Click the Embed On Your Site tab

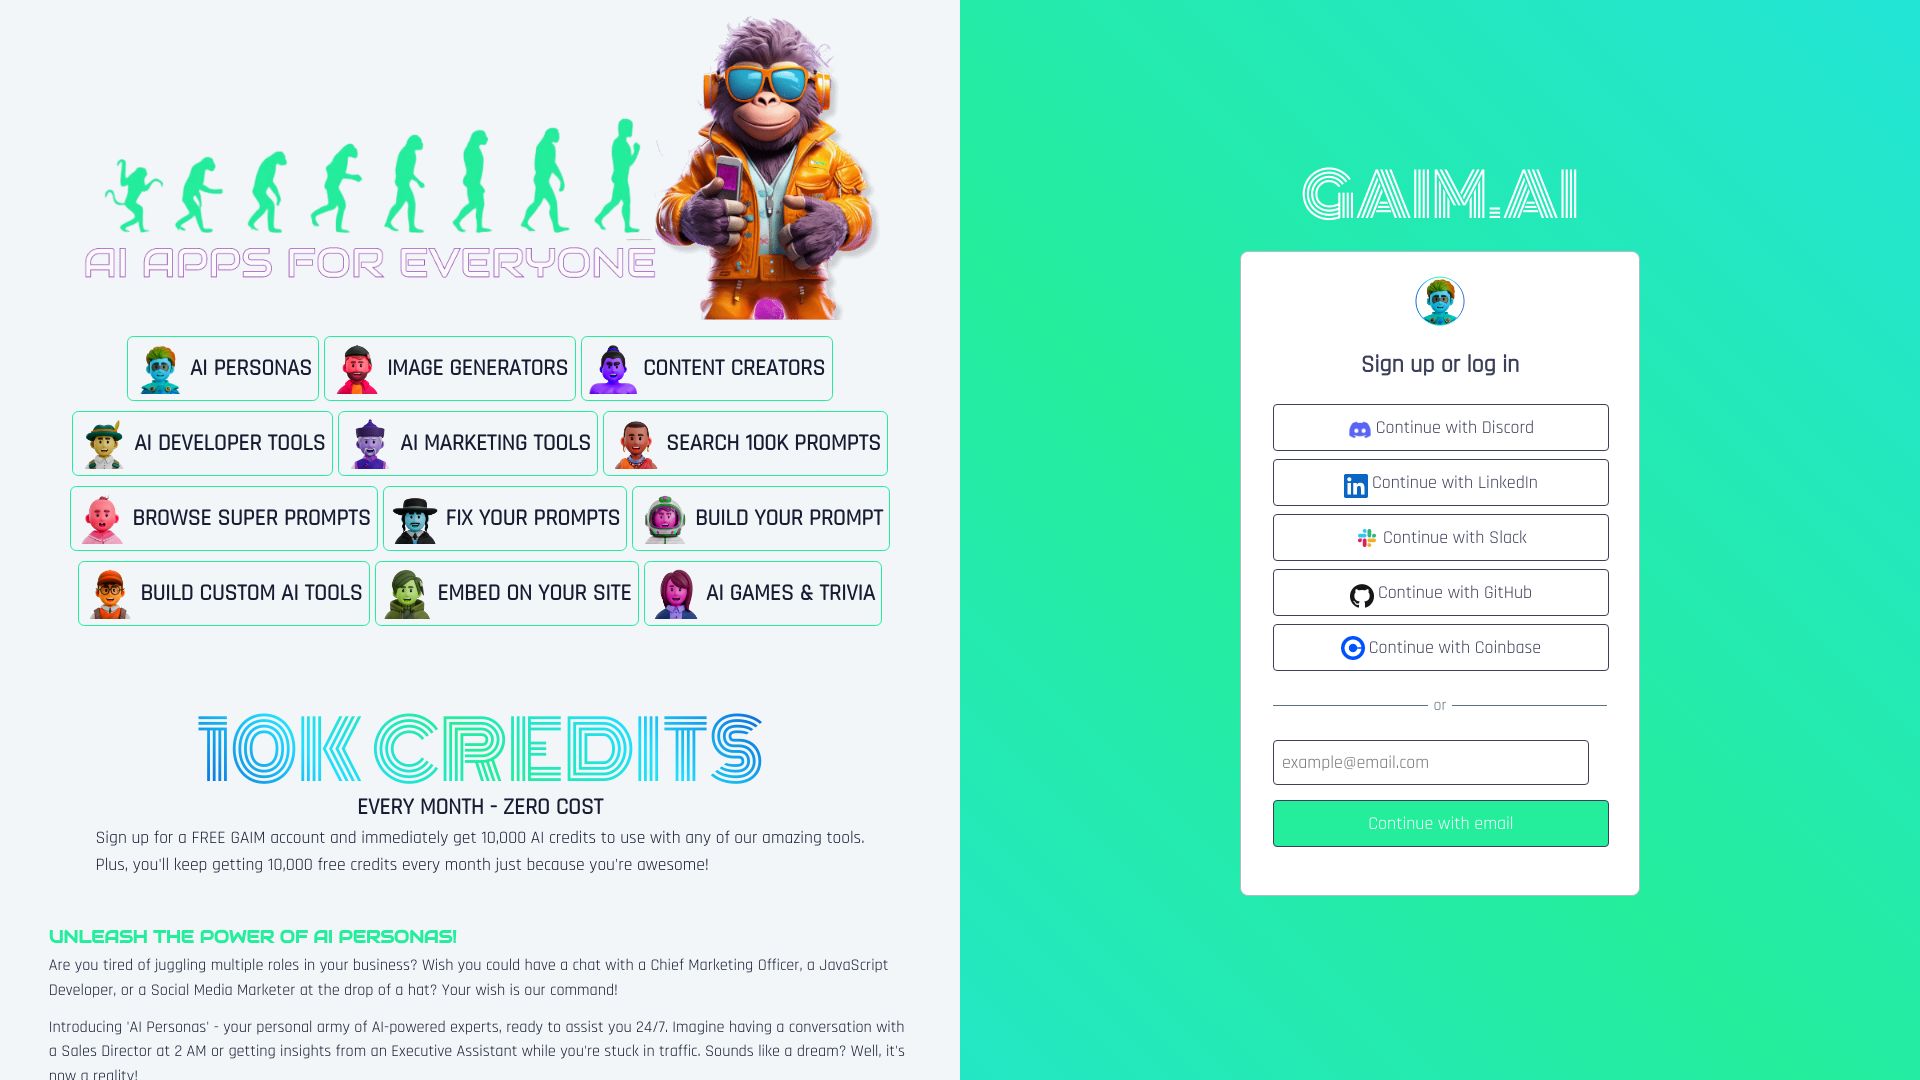click(x=506, y=592)
